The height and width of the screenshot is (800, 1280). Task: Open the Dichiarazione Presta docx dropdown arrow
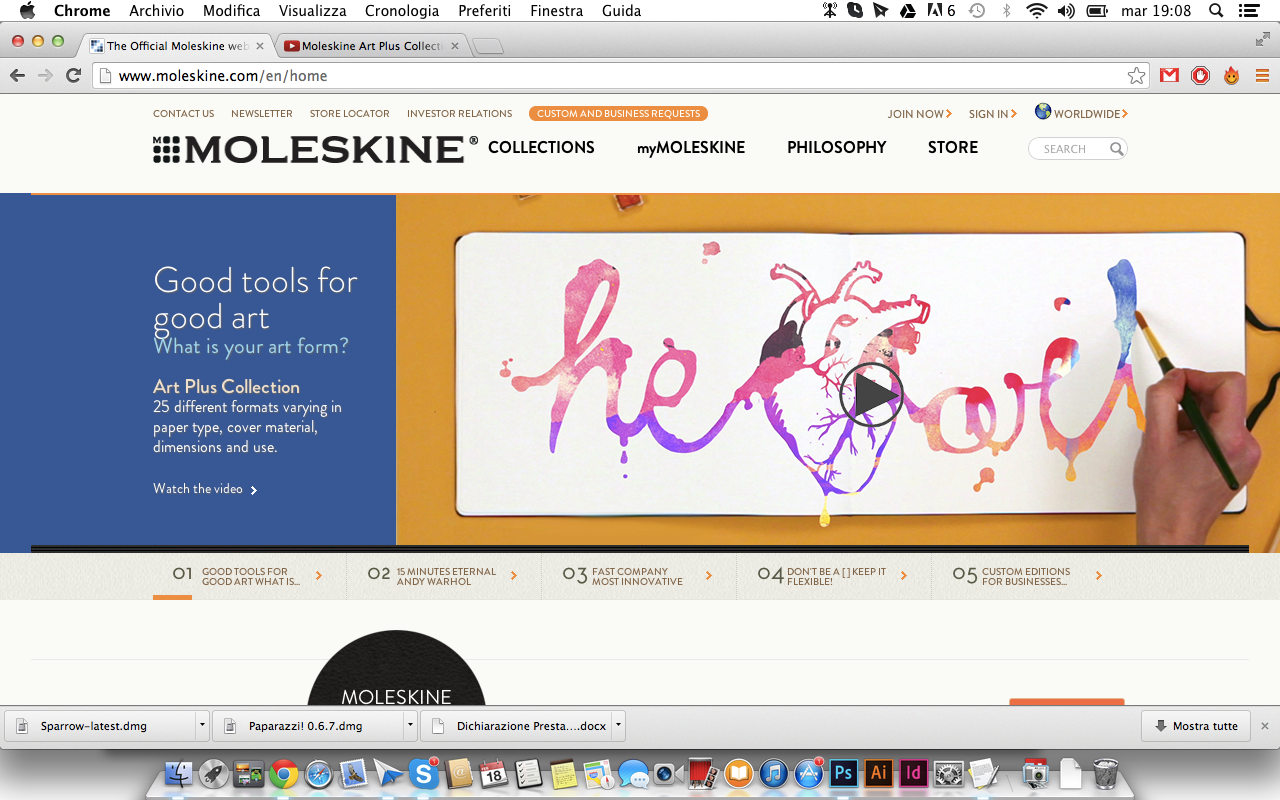point(618,726)
